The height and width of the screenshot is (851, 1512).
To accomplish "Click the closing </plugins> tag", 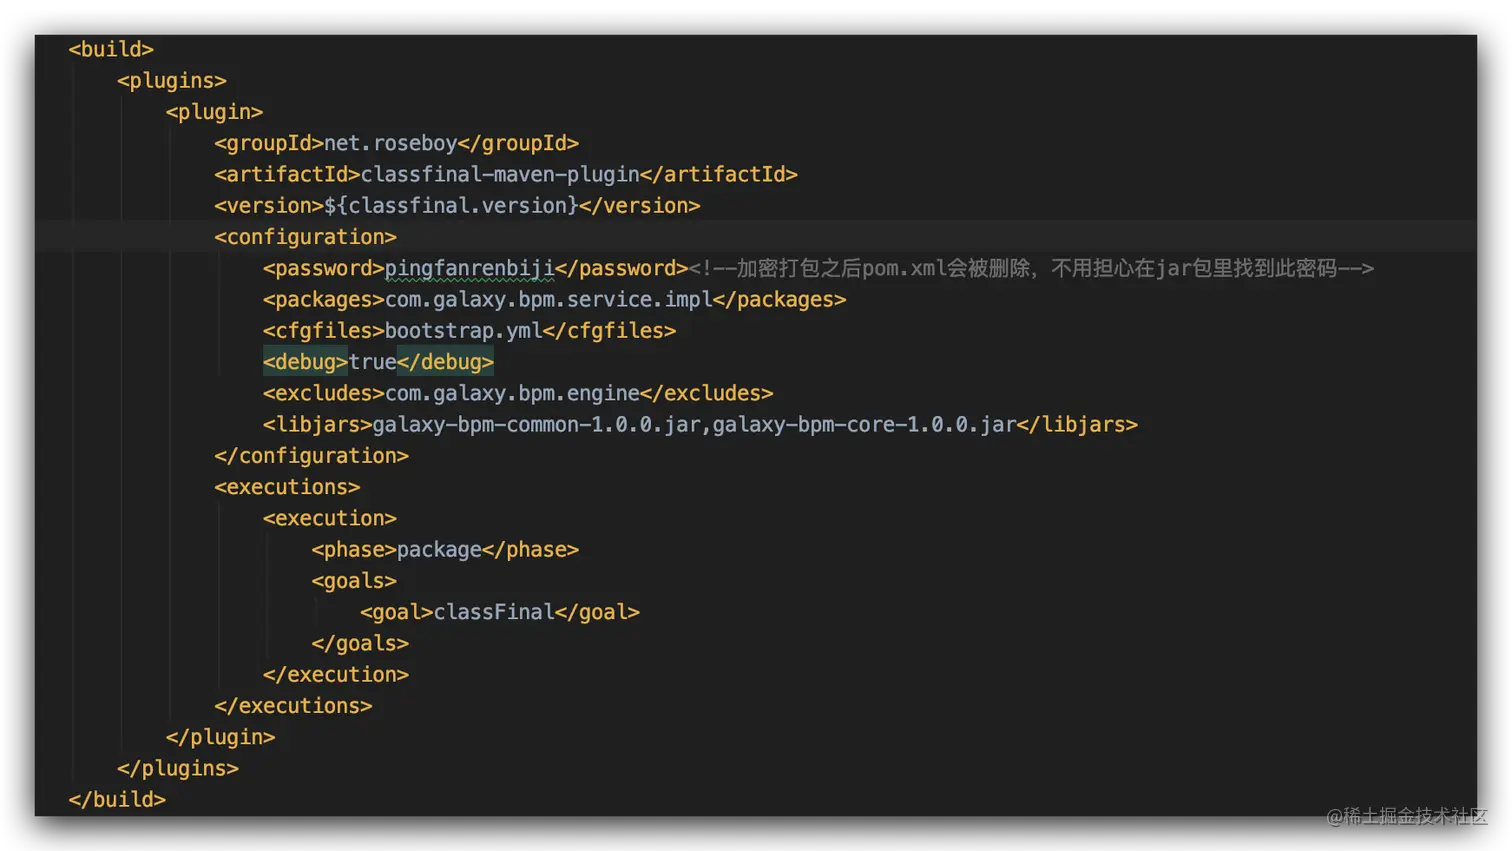I will click(x=178, y=768).
